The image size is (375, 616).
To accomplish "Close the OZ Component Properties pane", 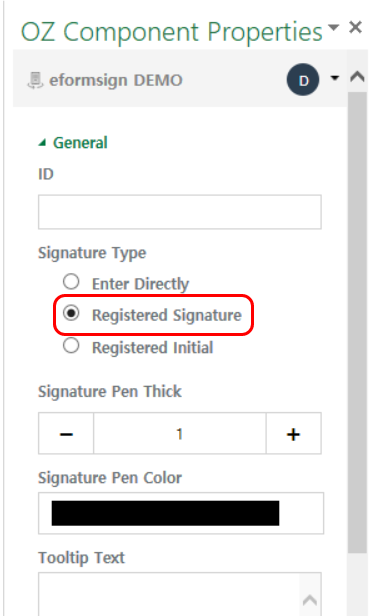I will 355,28.
